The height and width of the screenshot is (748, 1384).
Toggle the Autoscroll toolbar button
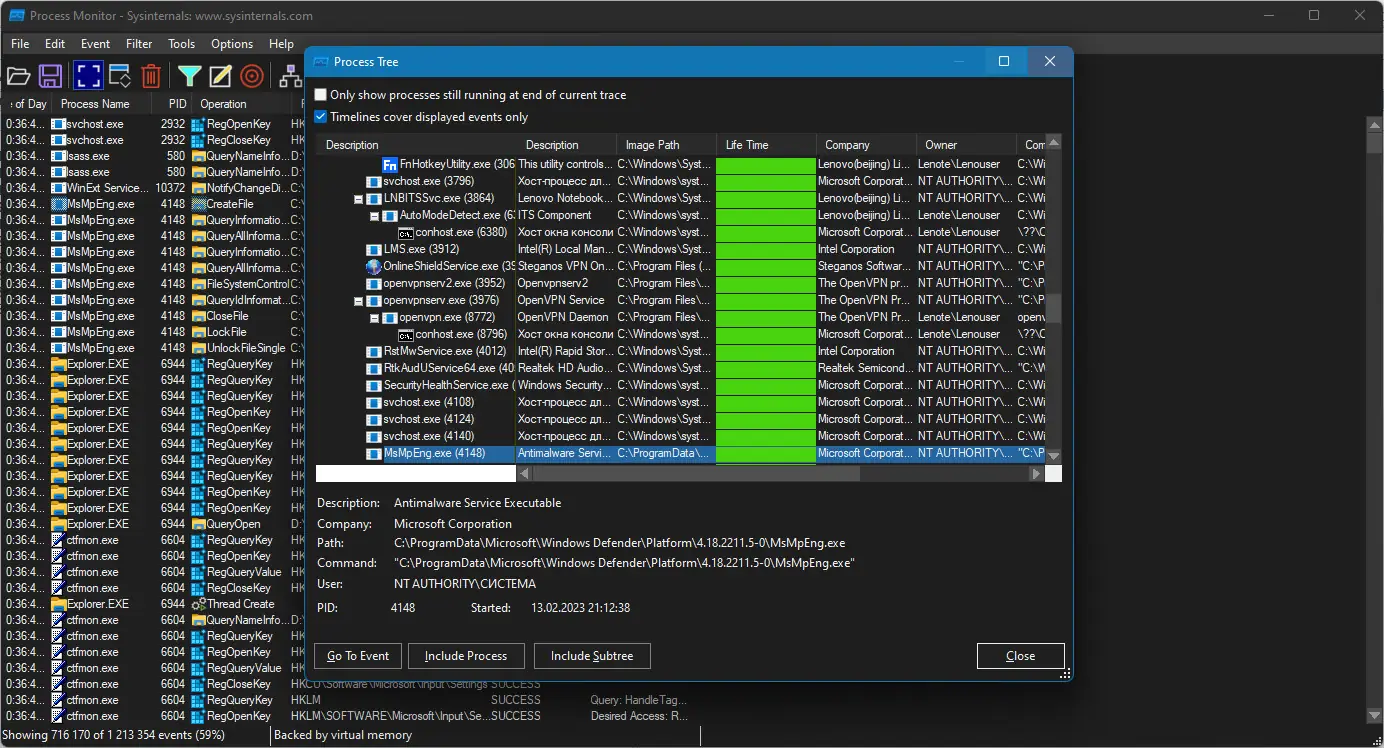pyautogui.click(x=120, y=76)
